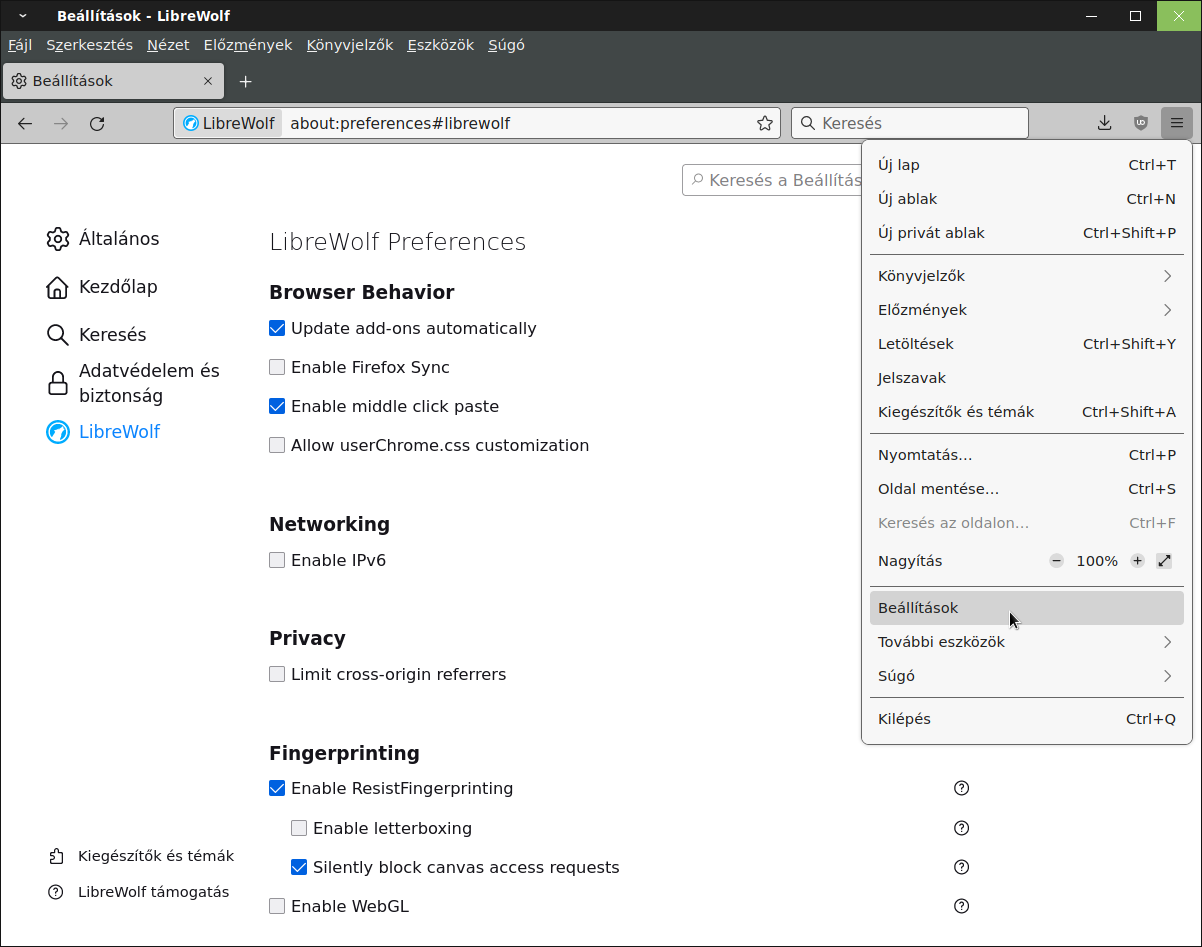Open the Súgó menu in menu bar
This screenshot has width=1202, height=947.
[506, 45]
